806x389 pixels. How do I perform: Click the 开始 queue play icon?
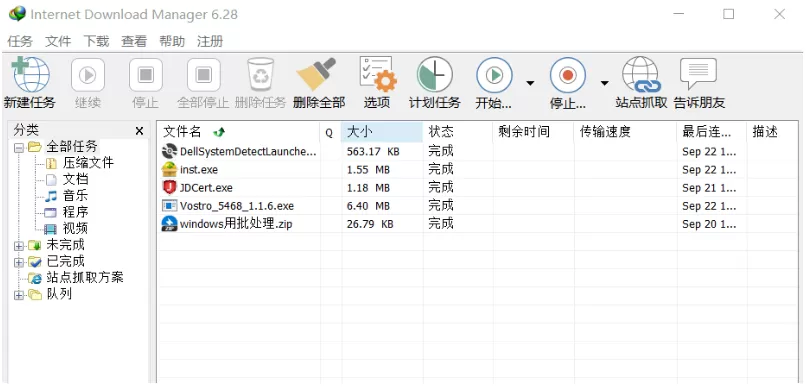(x=494, y=76)
